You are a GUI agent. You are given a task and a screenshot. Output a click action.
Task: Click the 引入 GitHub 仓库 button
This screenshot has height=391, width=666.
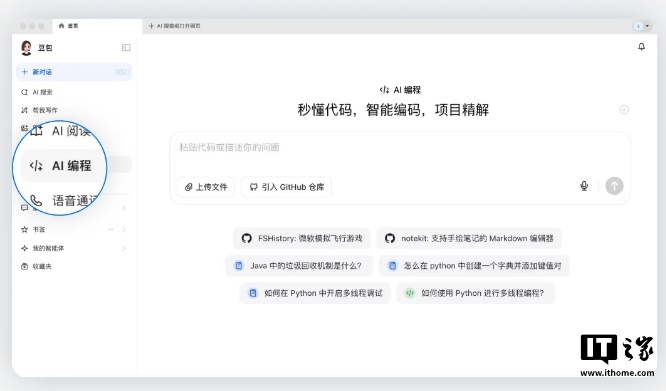coord(286,187)
